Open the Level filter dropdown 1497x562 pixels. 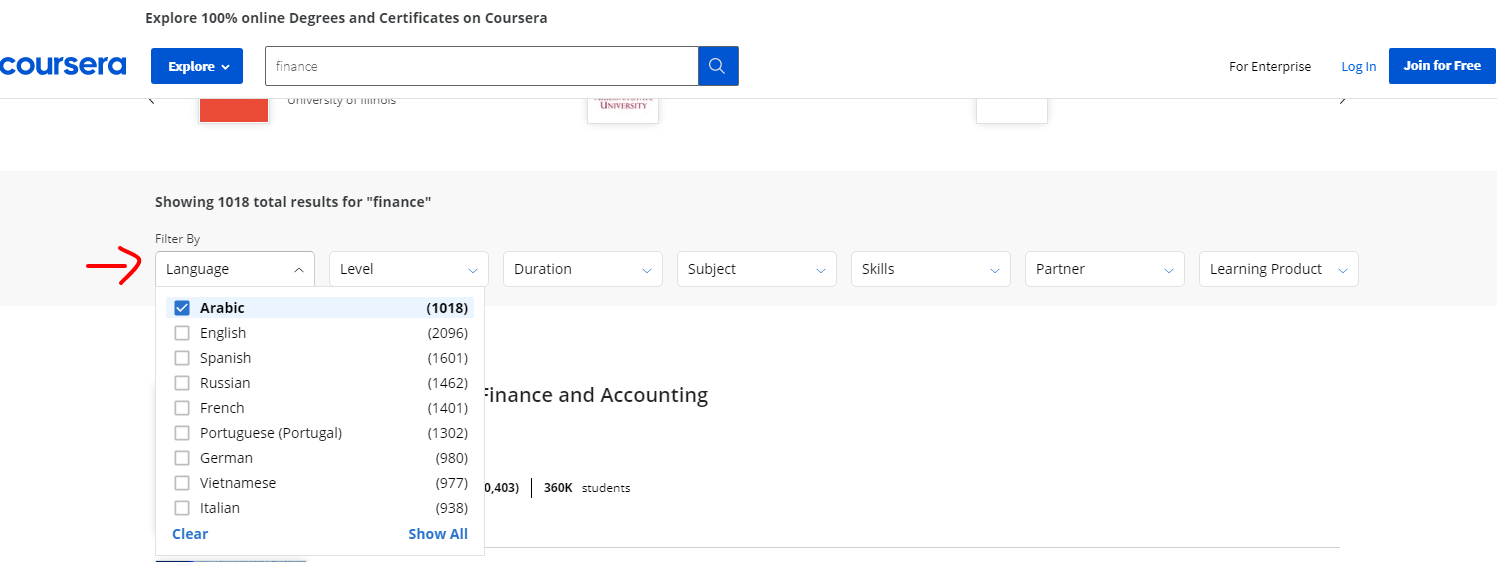(x=409, y=269)
